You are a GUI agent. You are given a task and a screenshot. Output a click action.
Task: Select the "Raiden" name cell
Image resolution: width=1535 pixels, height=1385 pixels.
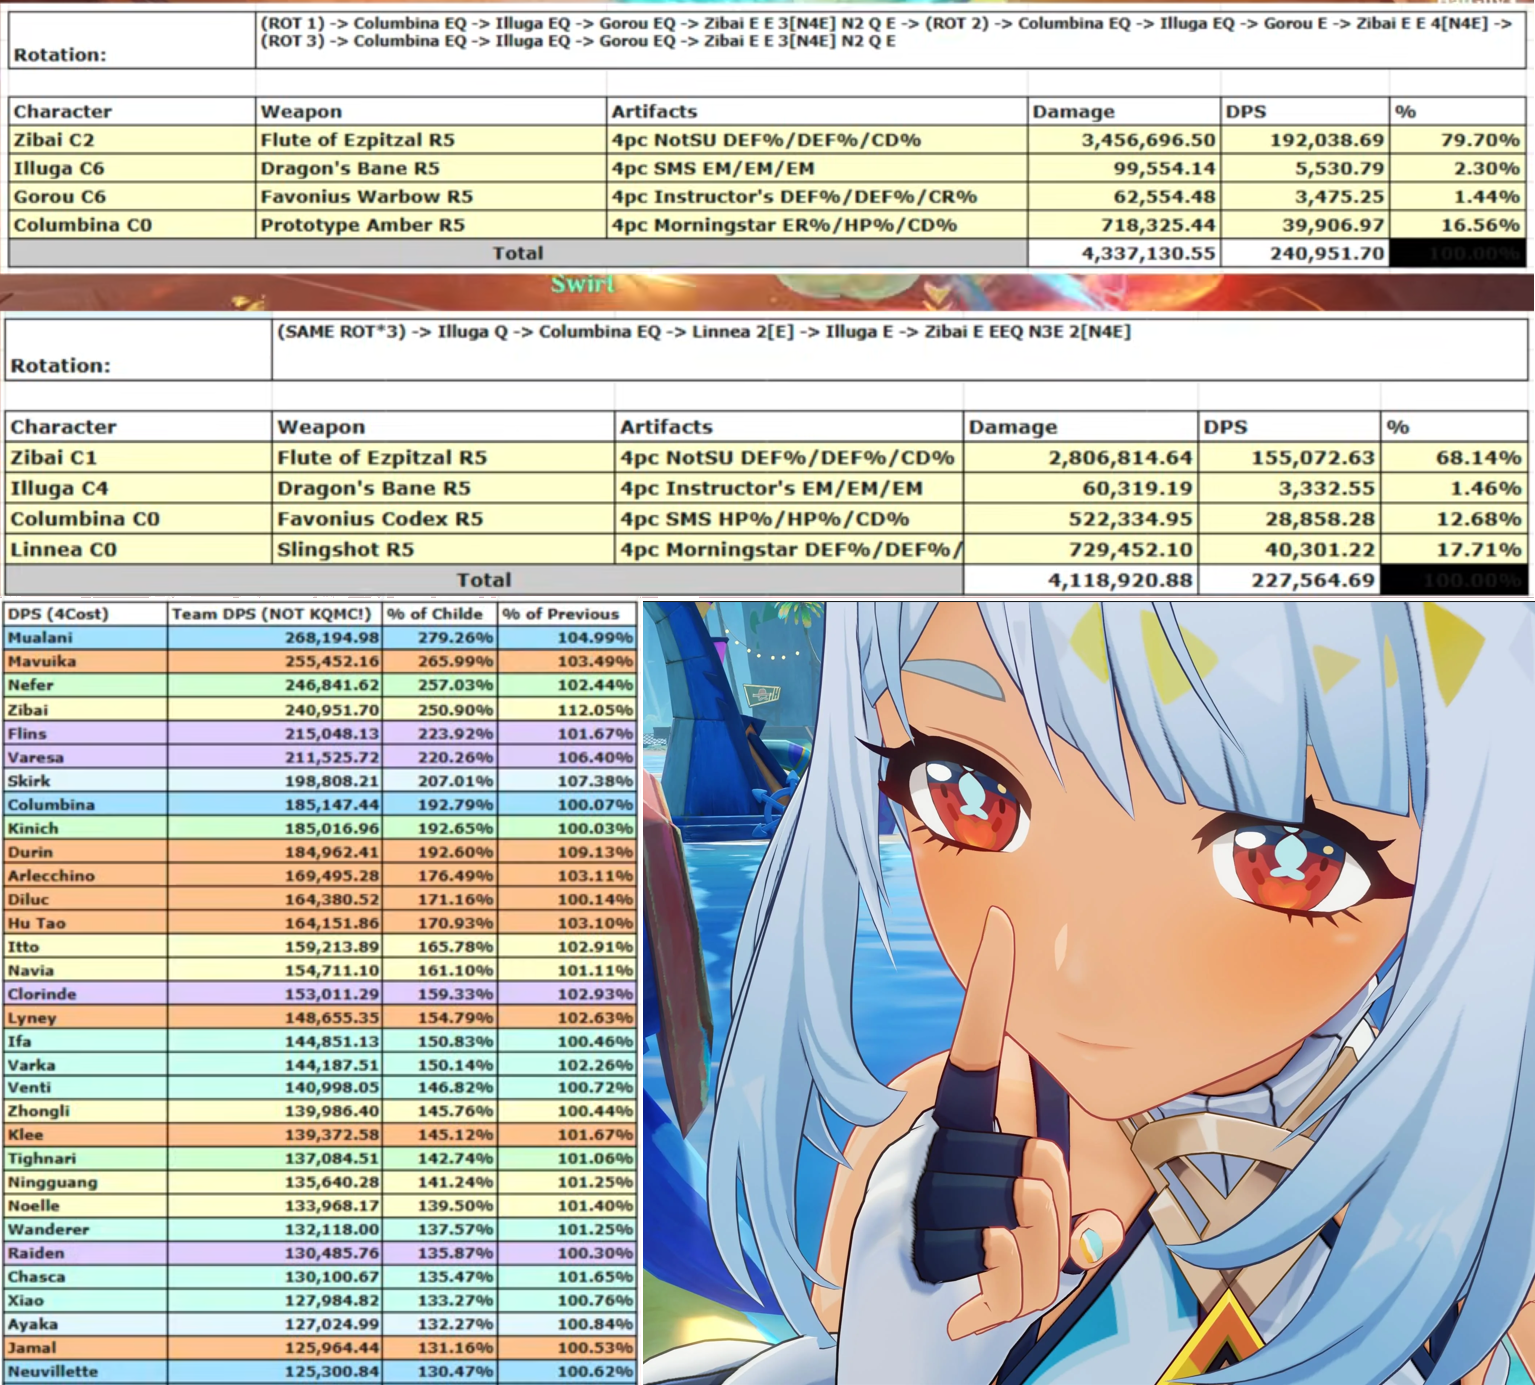click(x=85, y=1253)
